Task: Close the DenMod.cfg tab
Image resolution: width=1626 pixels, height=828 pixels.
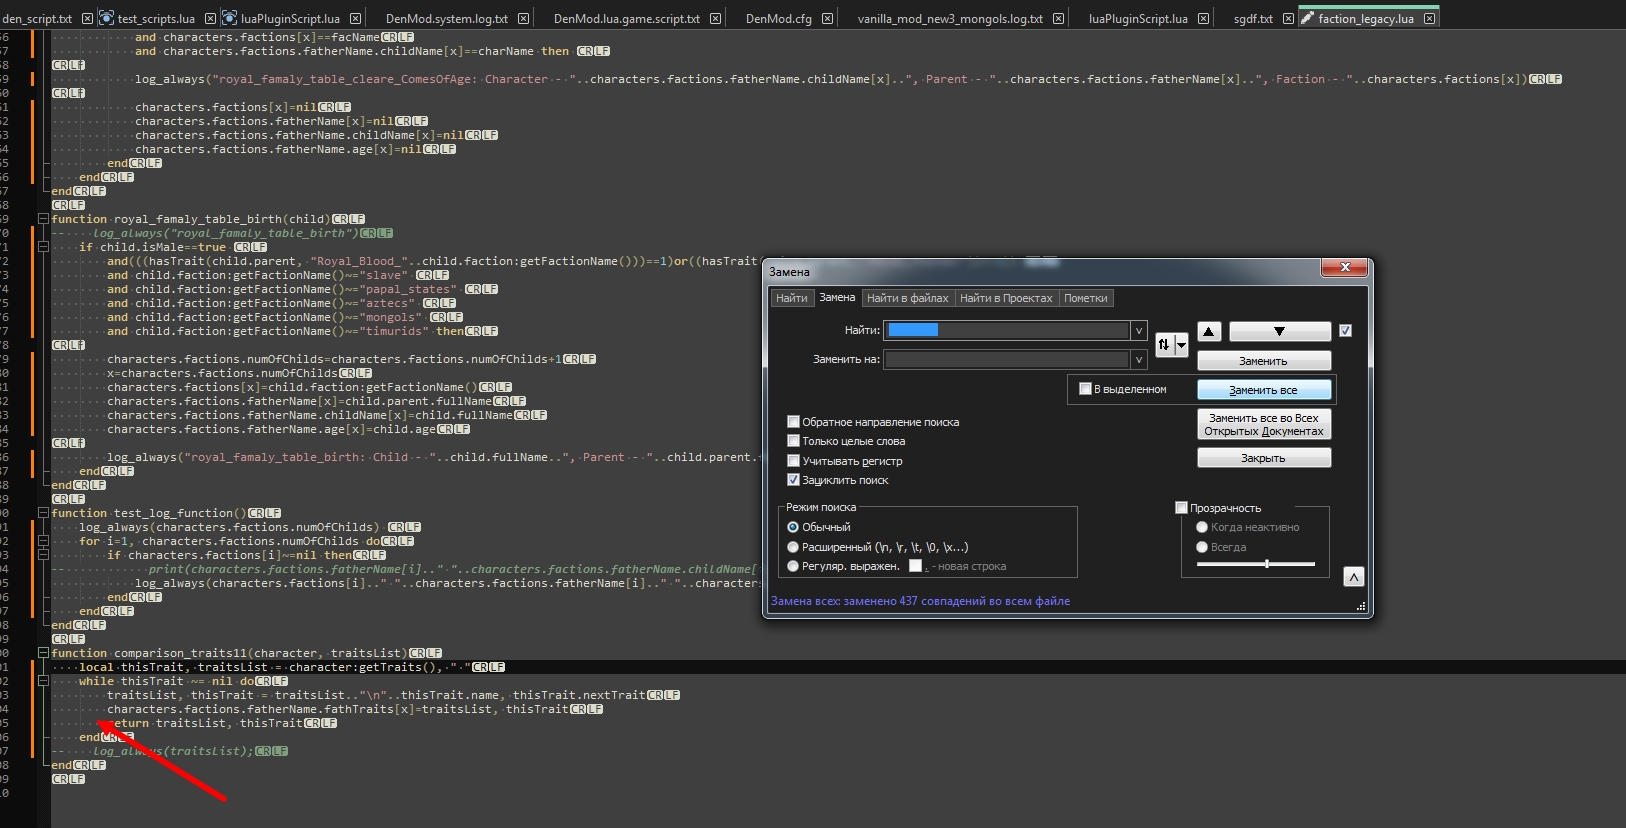Action: (827, 19)
